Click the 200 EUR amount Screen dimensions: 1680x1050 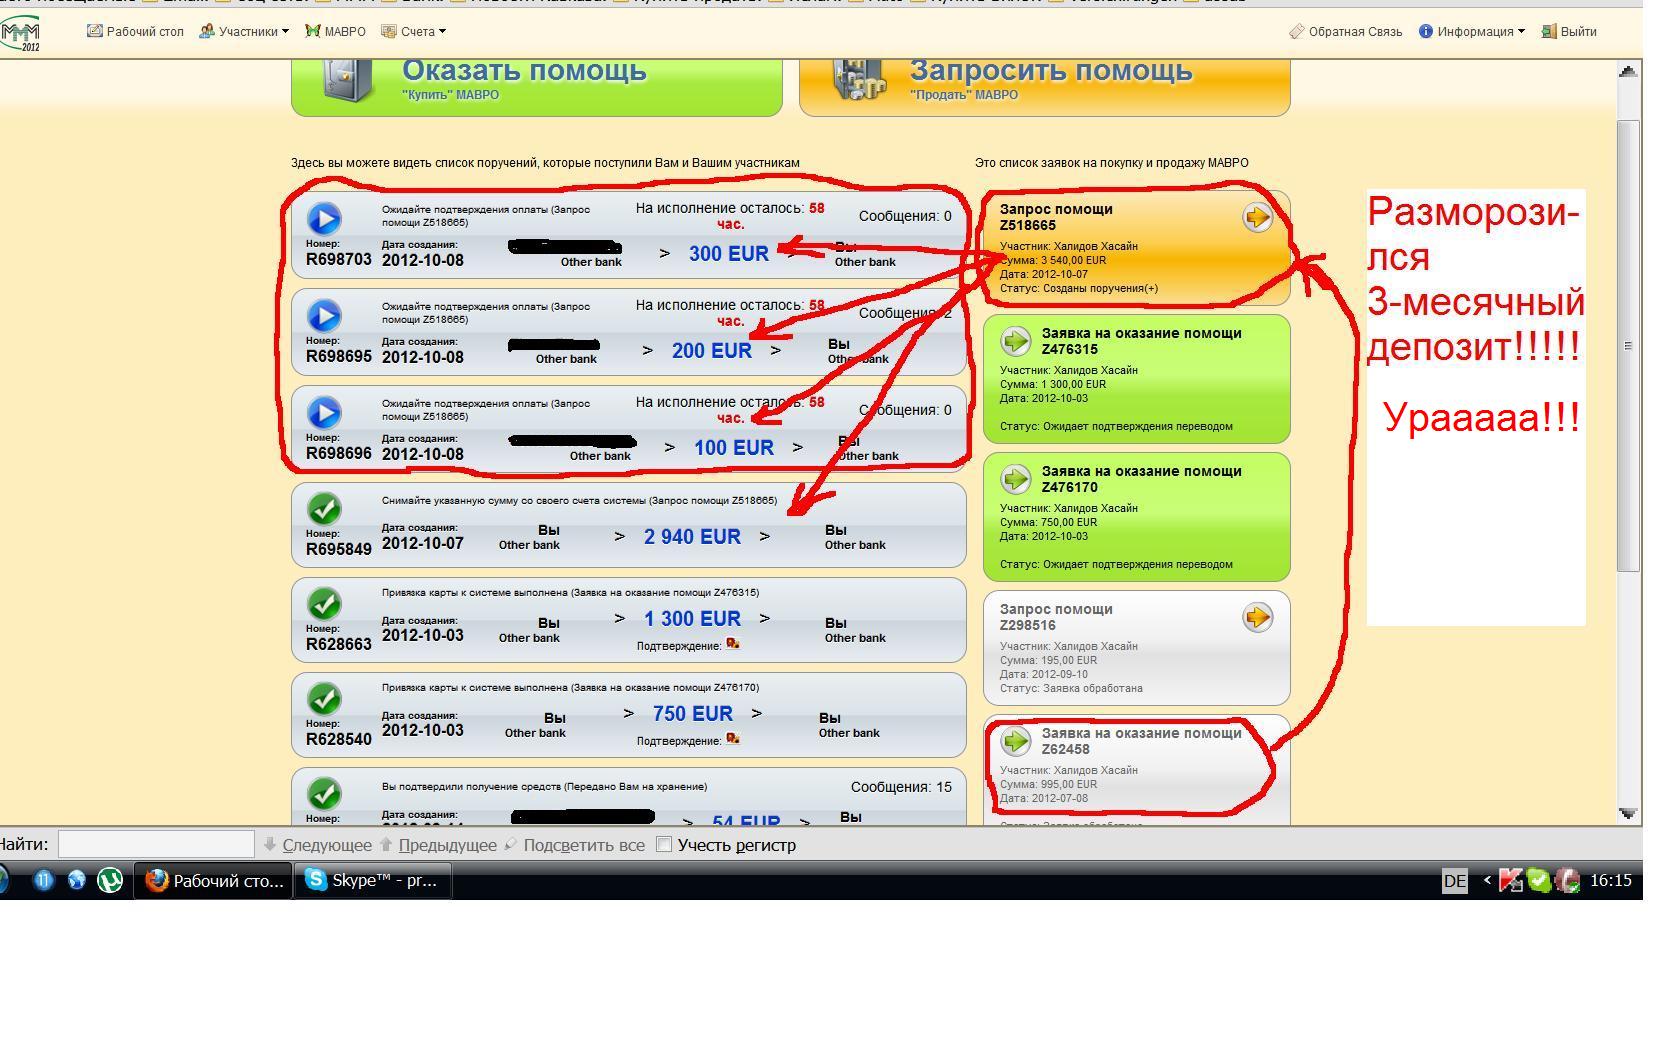tap(712, 351)
